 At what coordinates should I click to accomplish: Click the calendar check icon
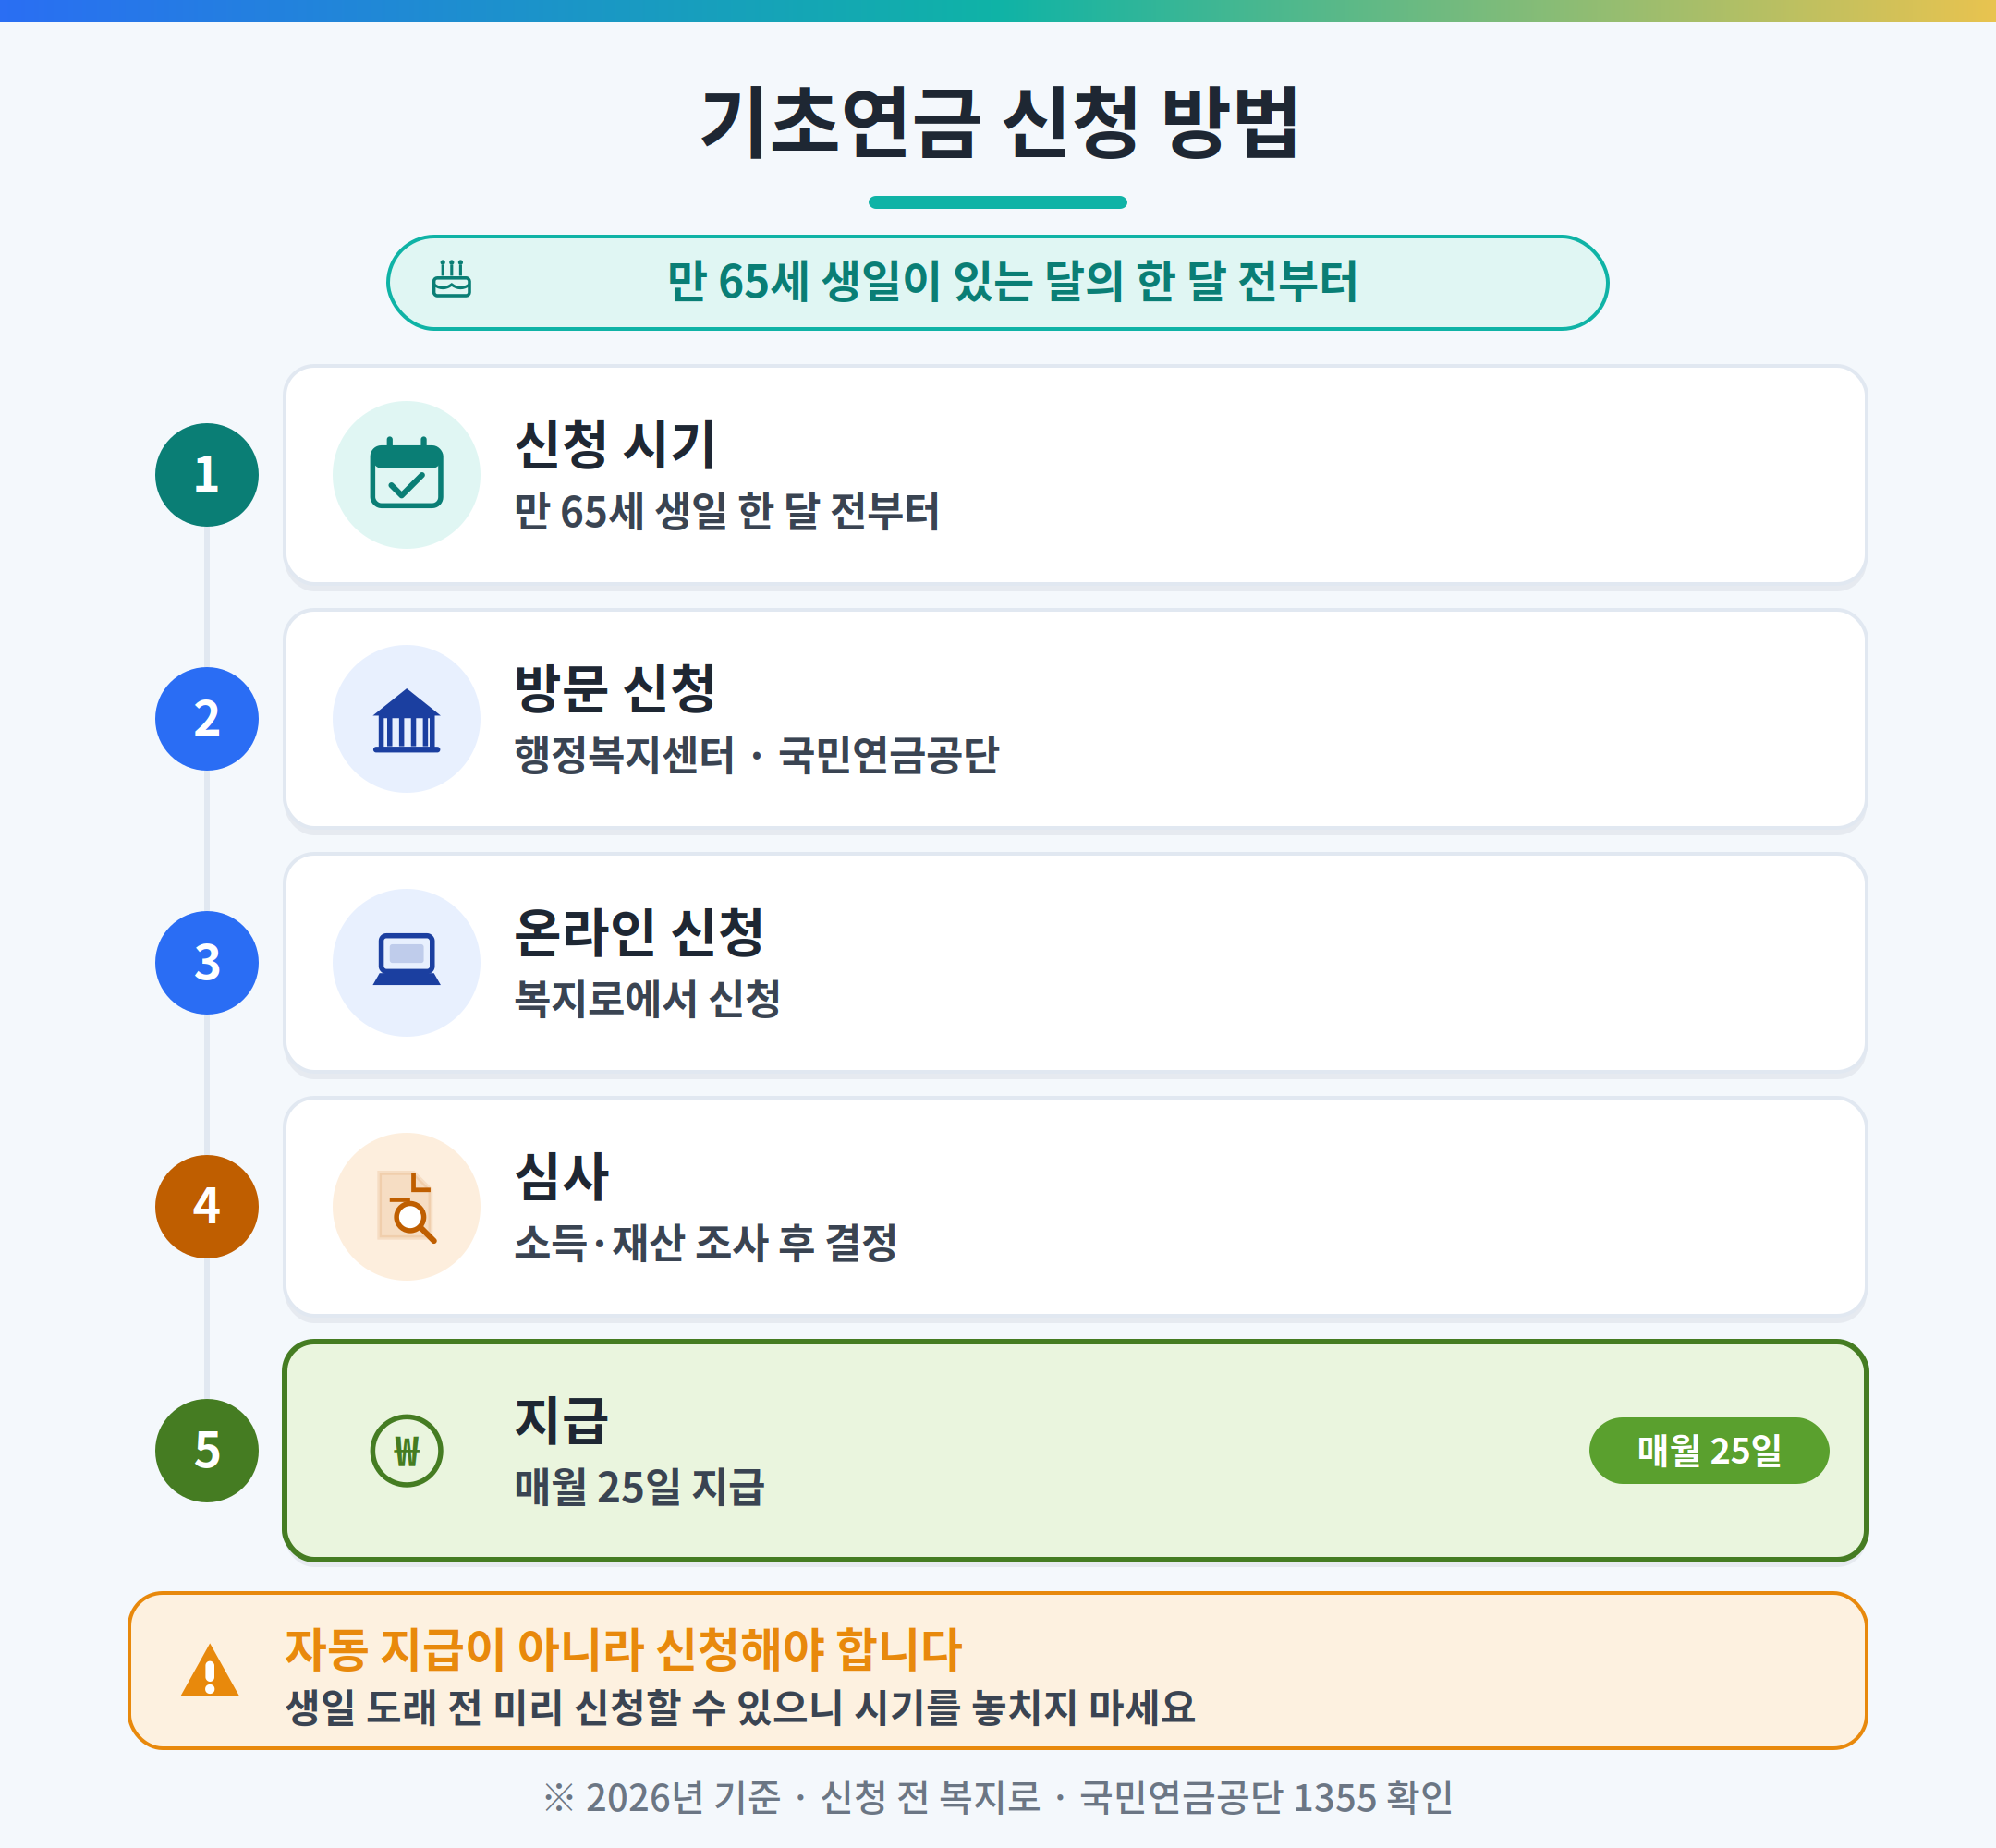pos(406,474)
